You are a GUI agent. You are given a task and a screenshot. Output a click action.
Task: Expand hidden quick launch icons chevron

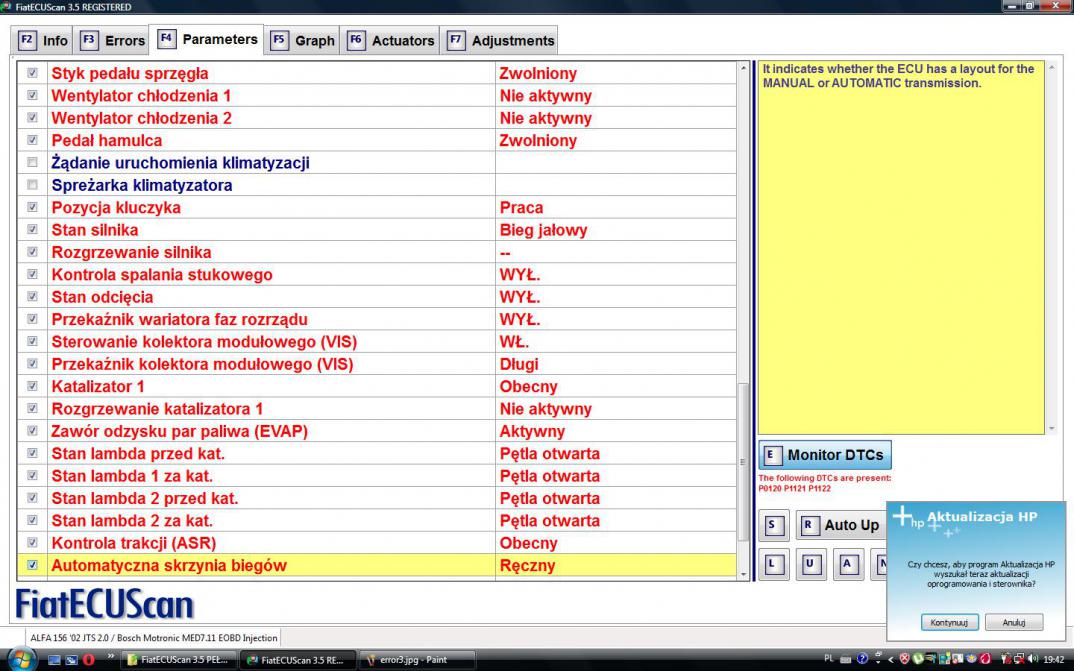tap(110, 658)
